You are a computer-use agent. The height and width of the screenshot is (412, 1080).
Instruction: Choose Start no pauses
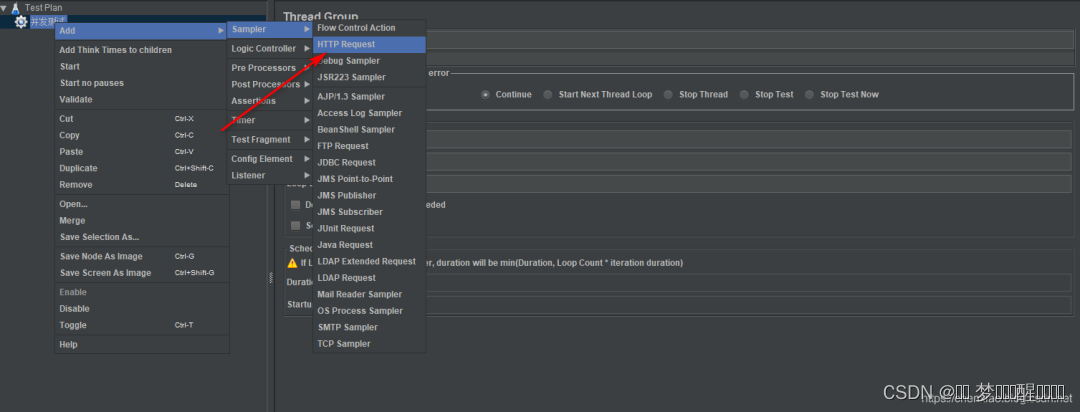click(142, 83)
